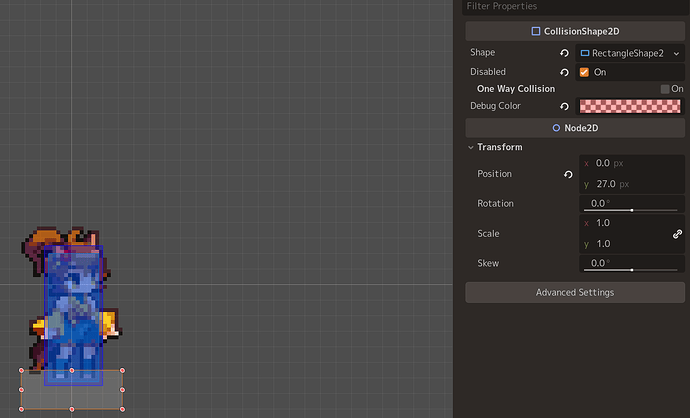Click the CollisionShape2D square class icon
Image resolution: width=690 pixels, height=418 pixels.
pos(536,31)
